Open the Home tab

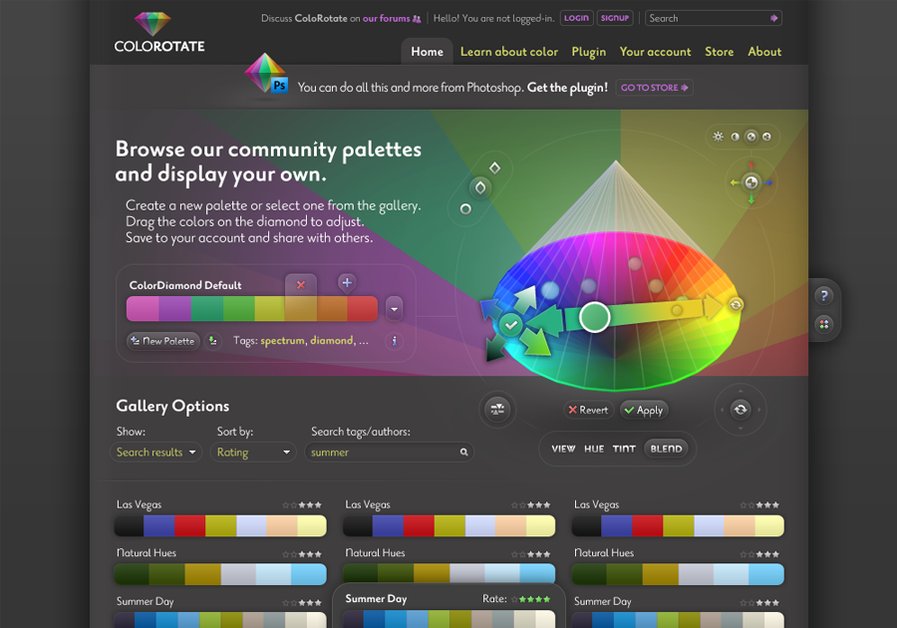pyautogui.click(x=427, y=51)
